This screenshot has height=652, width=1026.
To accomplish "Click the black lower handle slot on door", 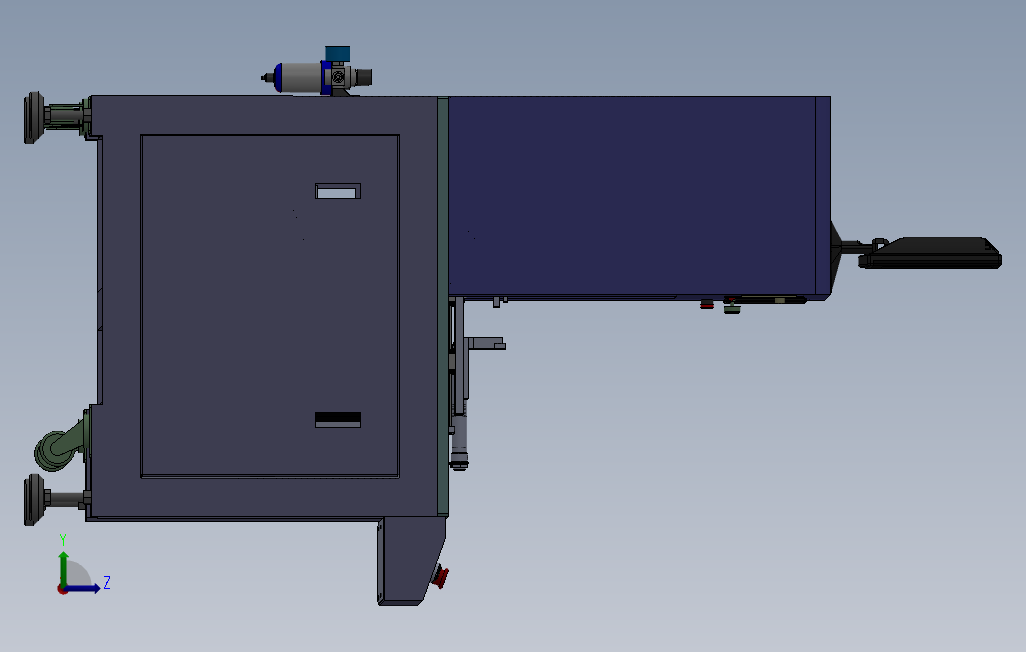I will pyautogui.click(x=338, y=419).
